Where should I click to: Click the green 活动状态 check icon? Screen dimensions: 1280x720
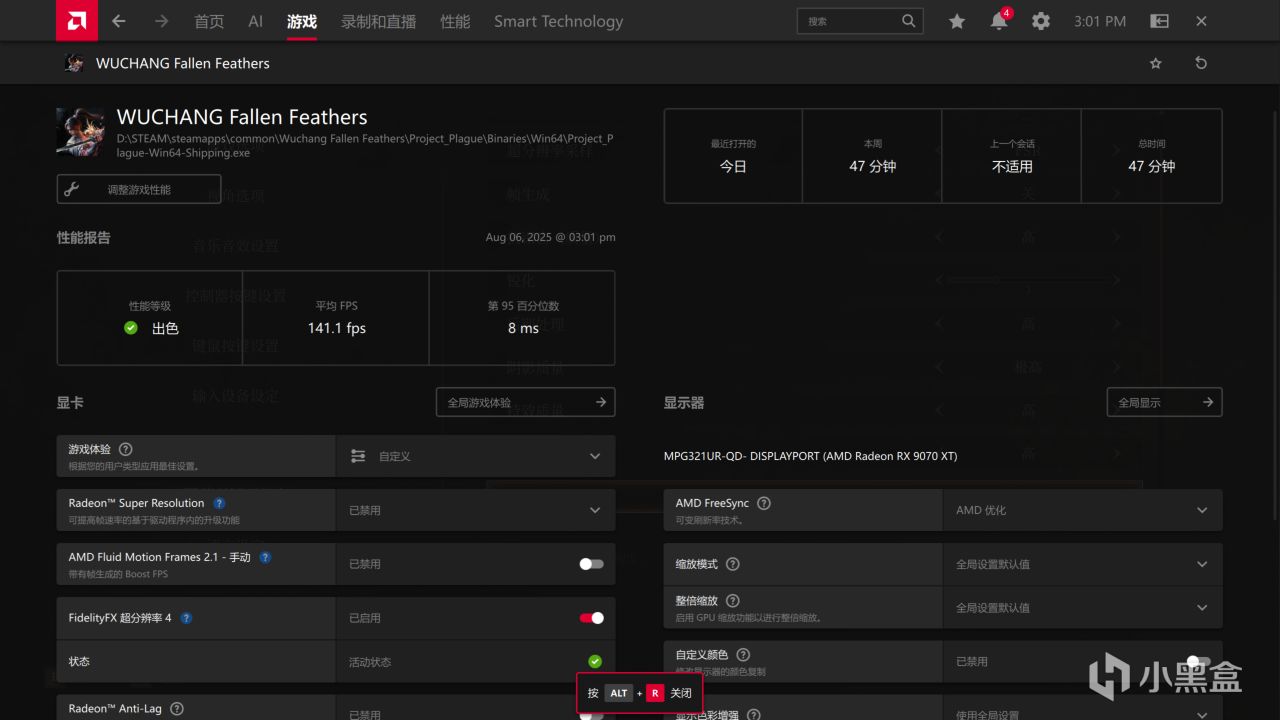(595, 662)
